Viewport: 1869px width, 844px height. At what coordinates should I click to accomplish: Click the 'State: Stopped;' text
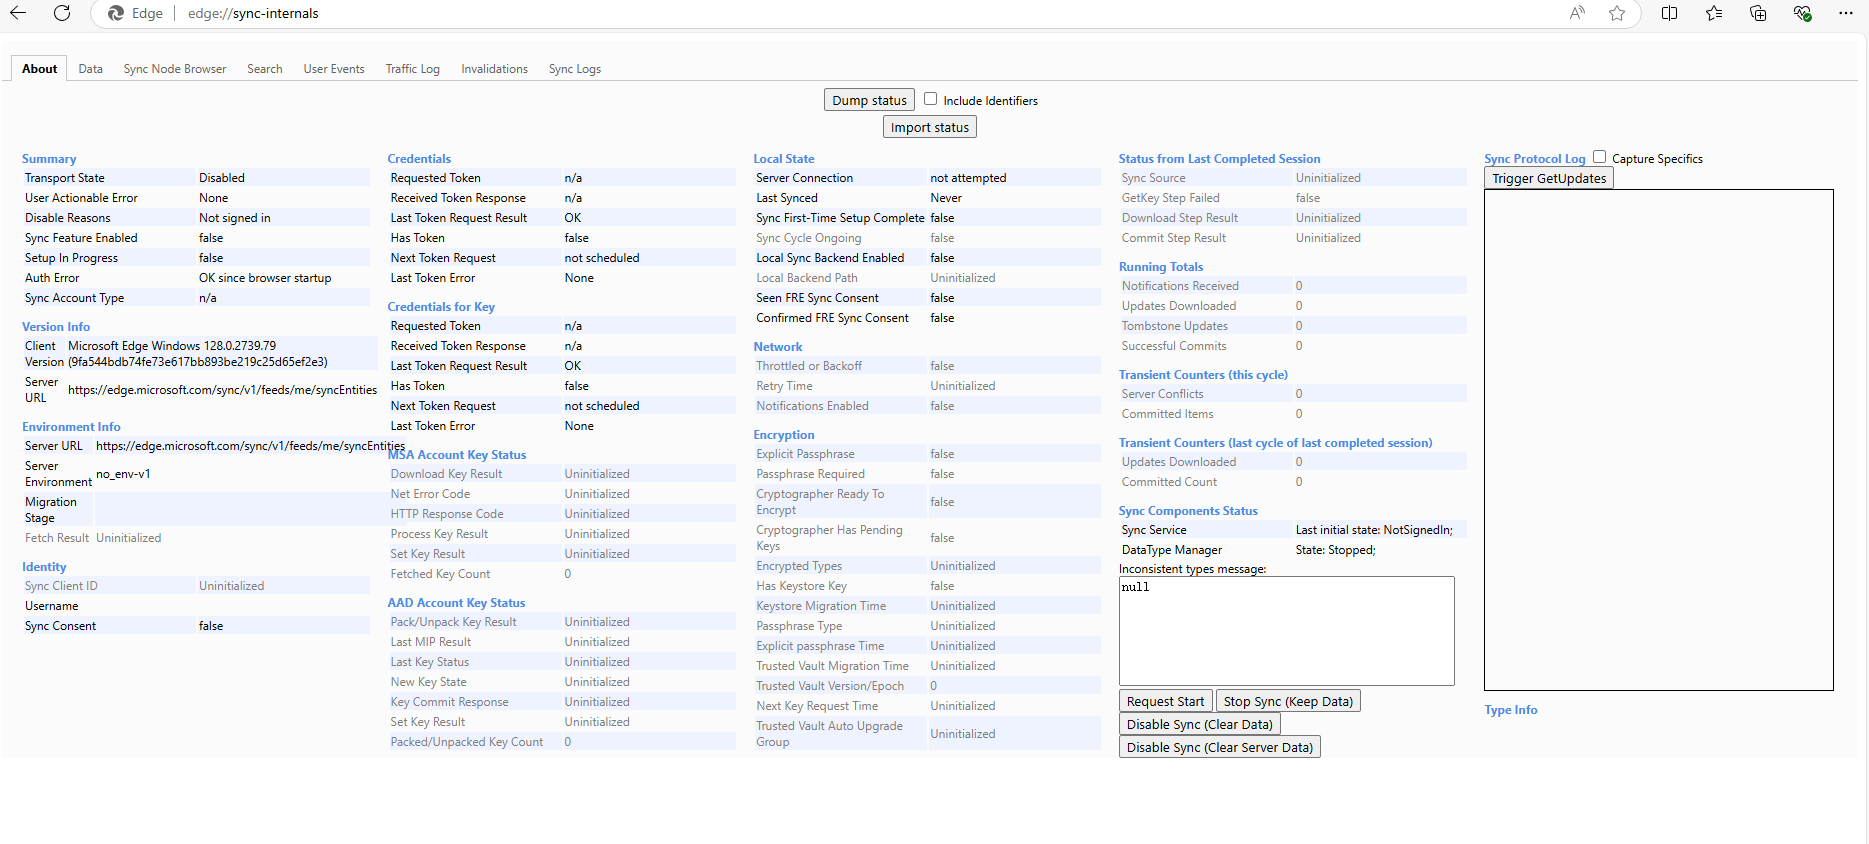1335,550
